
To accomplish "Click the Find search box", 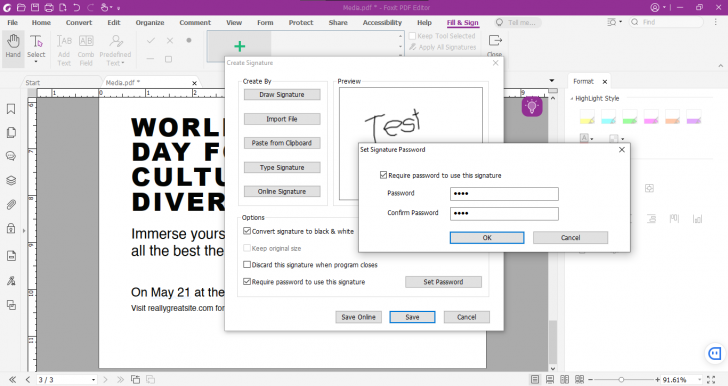I will 667,22.
